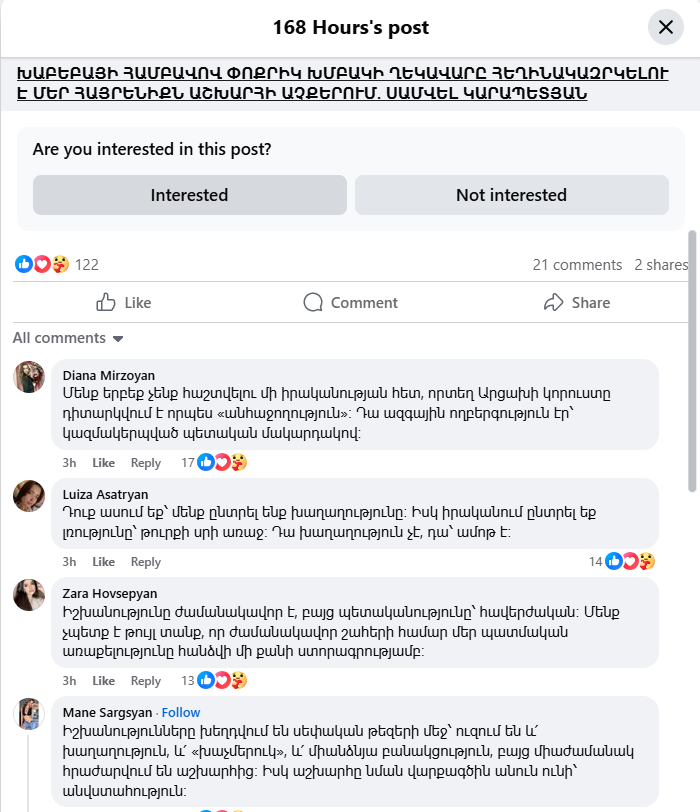Viewport: 700px width, 812px height.
Task: Click the Share arrow icon
Action: click(x=554, y=302)
